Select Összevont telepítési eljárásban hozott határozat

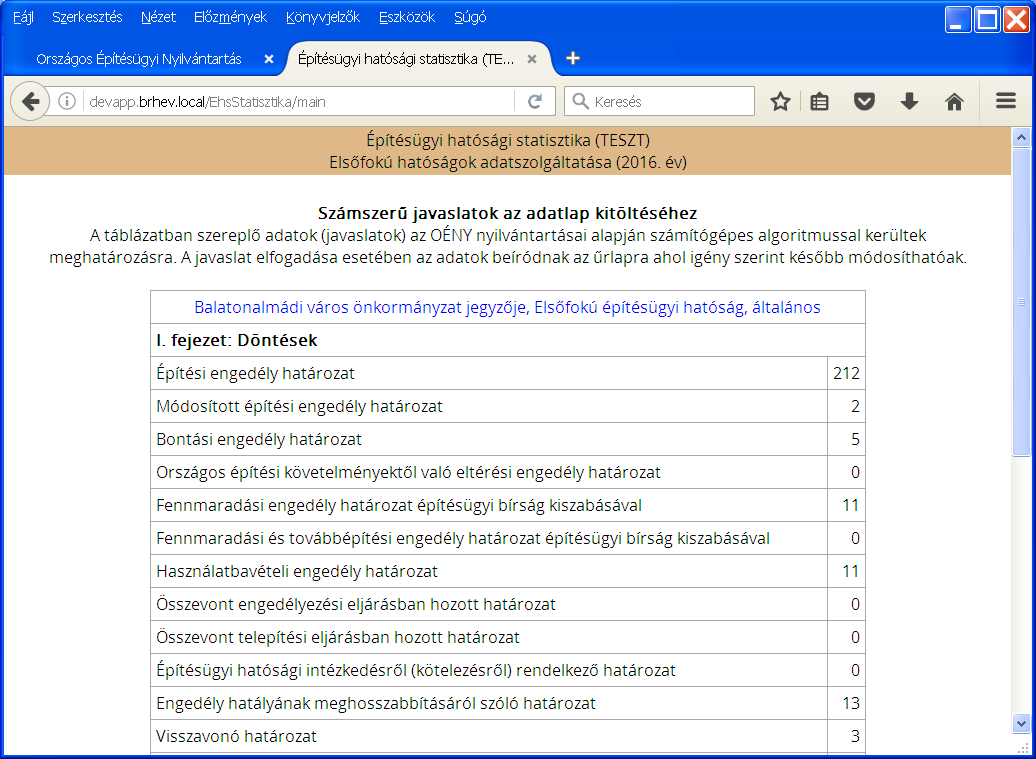pos(507,637)
